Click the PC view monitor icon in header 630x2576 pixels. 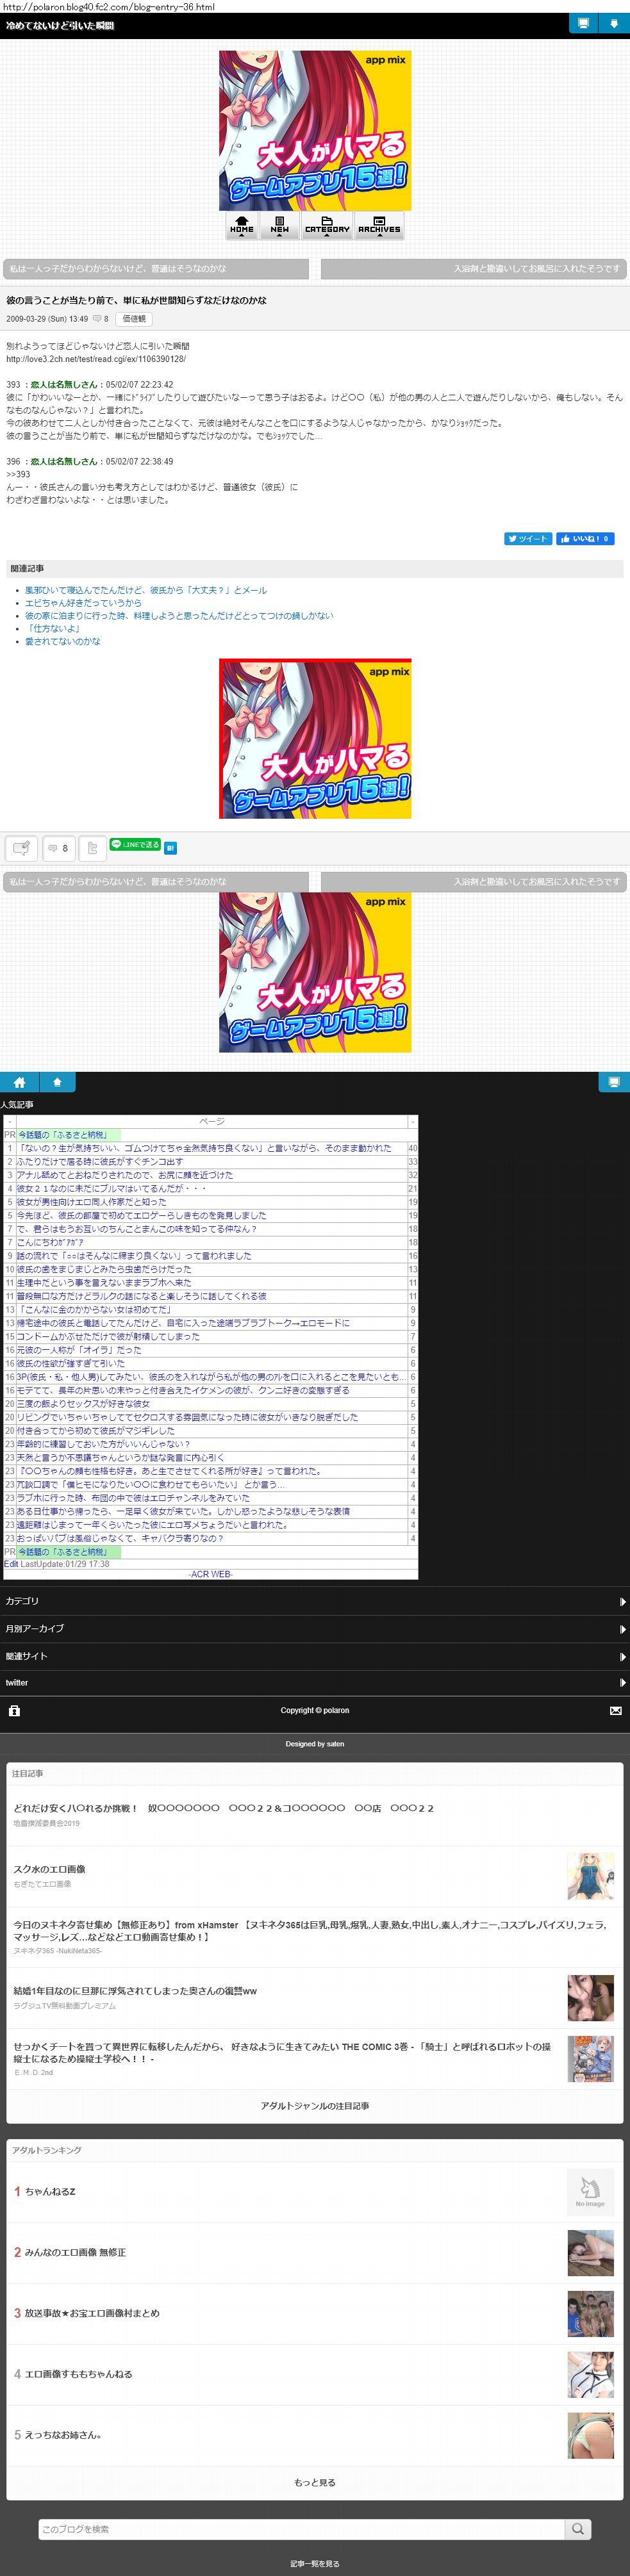[x=583, y=23]
